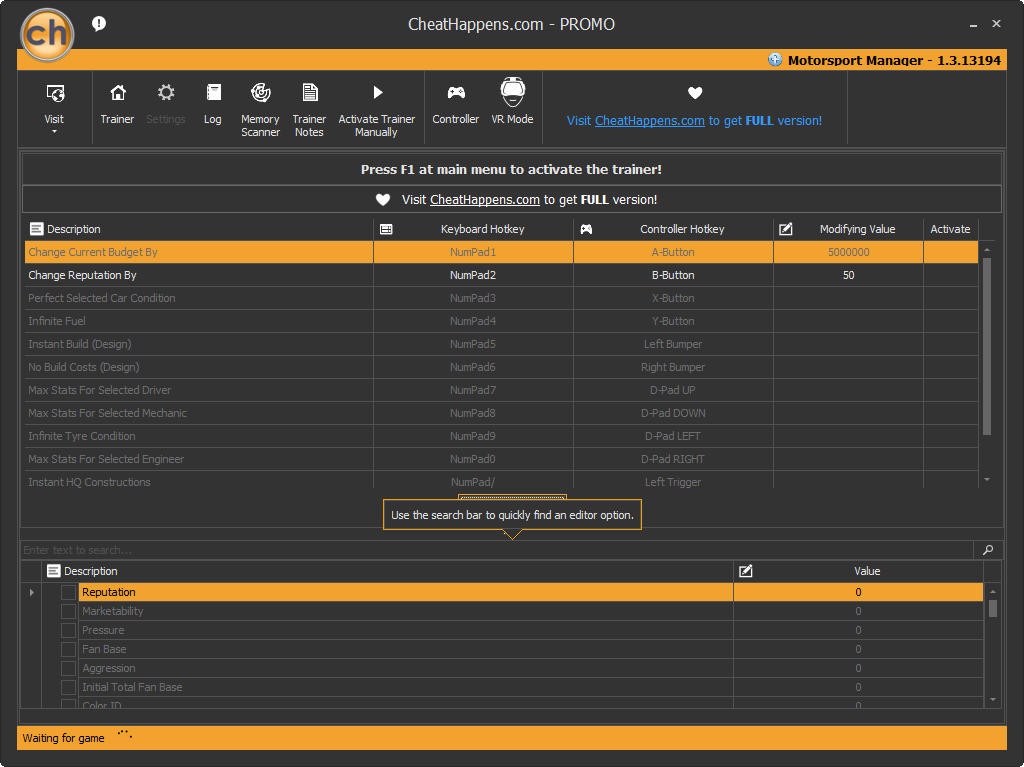Click the Marketability value cell
1024x767 pixels.
pyautogui.click(x=858, y=611)
